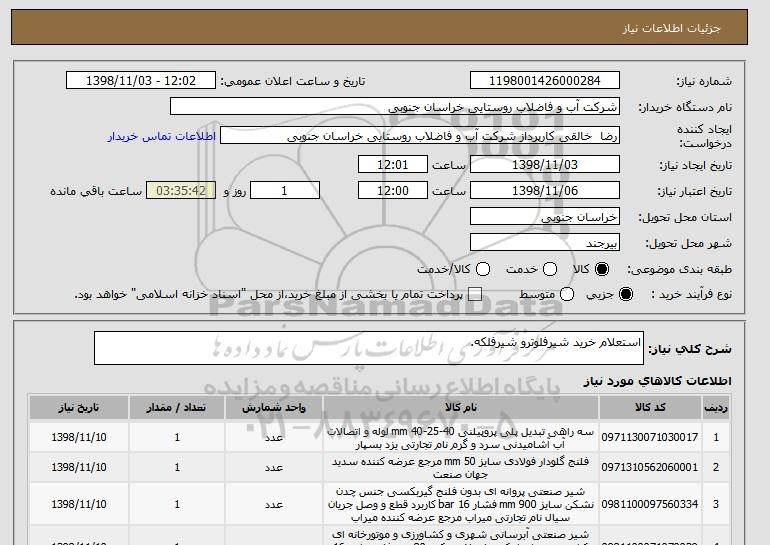Click the need number field 1198001426000284
The width and height of the screenshot is (770, 545).
point(545,81)
